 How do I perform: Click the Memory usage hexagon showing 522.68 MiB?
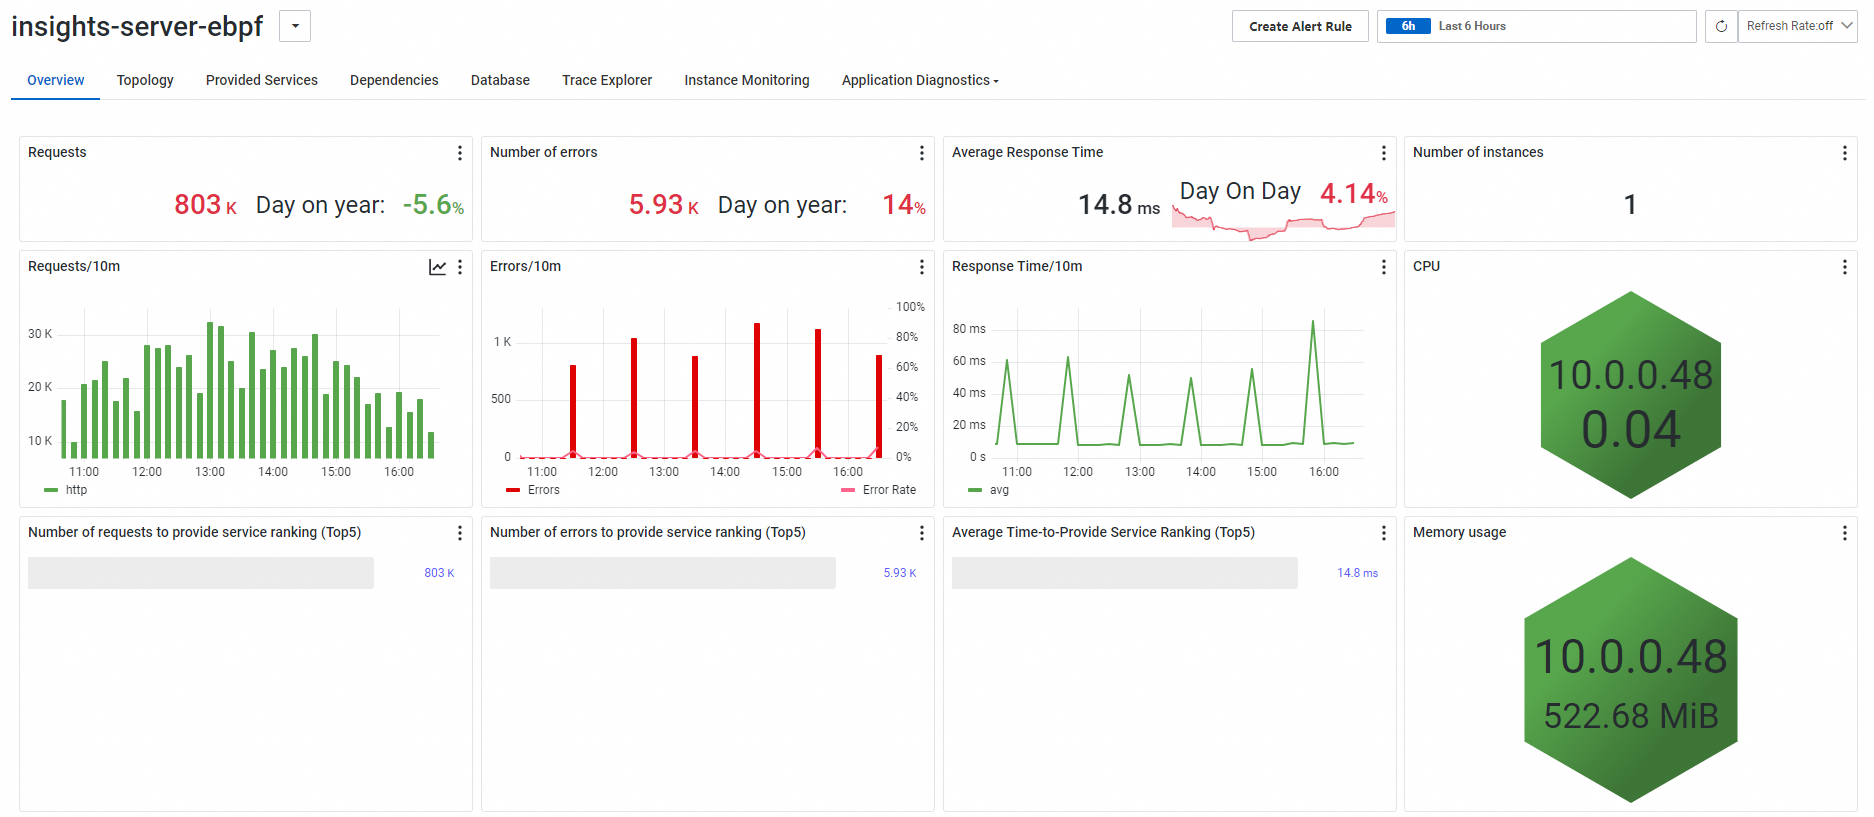(x=1631, y=680)
